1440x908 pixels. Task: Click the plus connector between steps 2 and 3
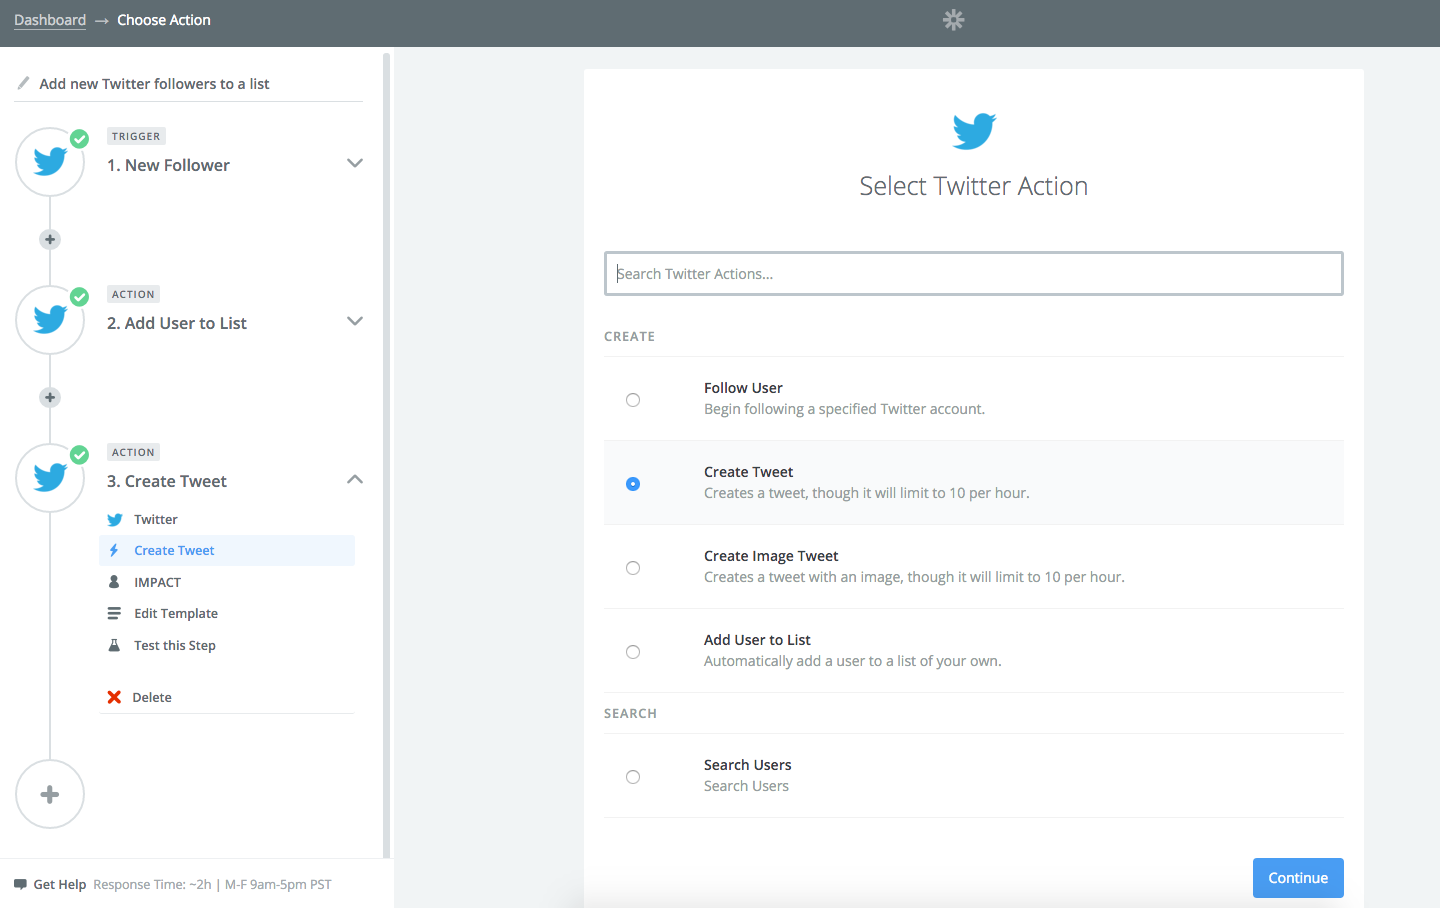point(50,398)
